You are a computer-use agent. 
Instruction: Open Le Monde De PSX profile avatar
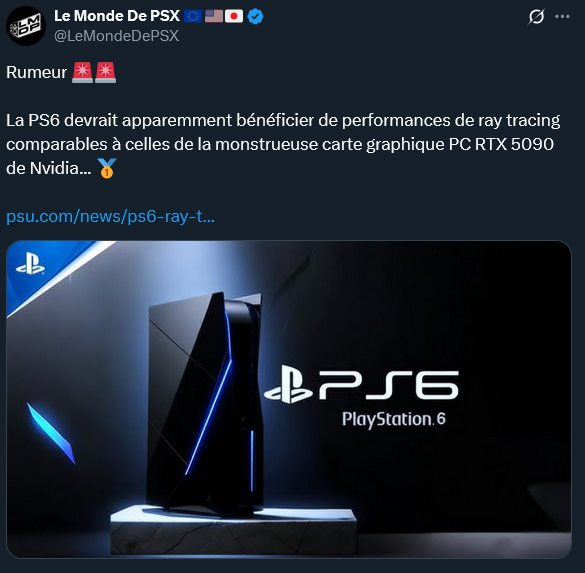tap(26, 26)
